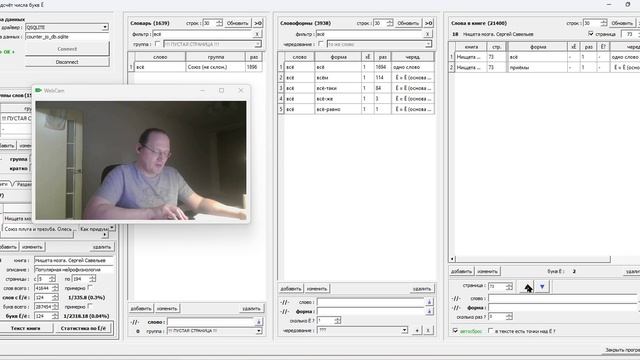Click the >0 button in Словарь panel

click(258, 23)
